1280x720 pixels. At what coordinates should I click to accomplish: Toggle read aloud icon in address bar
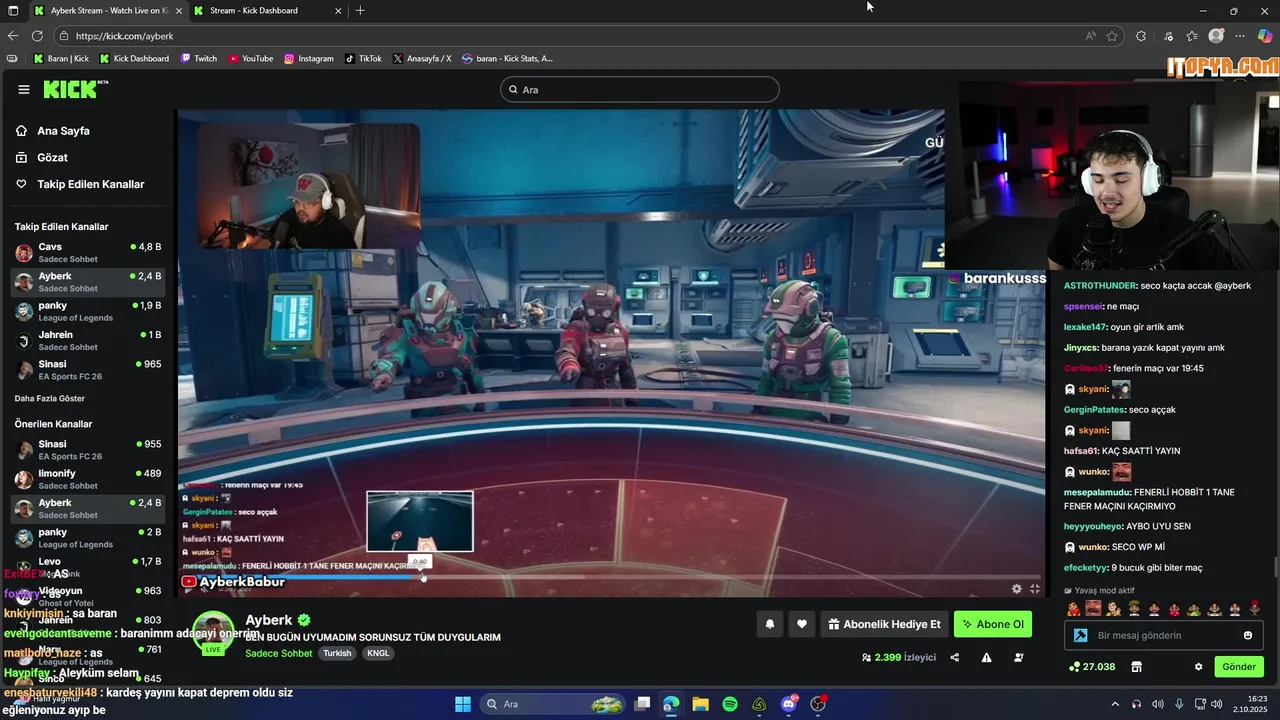tap(1091, 36)
